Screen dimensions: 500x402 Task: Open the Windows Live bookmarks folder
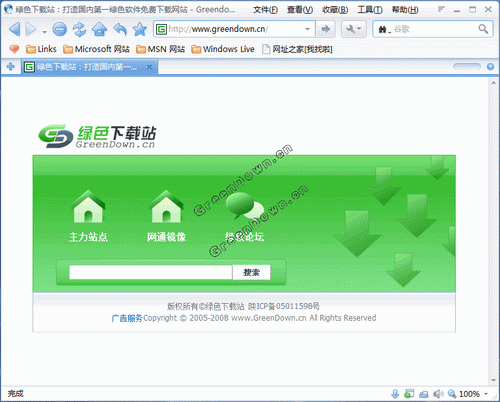223,49
